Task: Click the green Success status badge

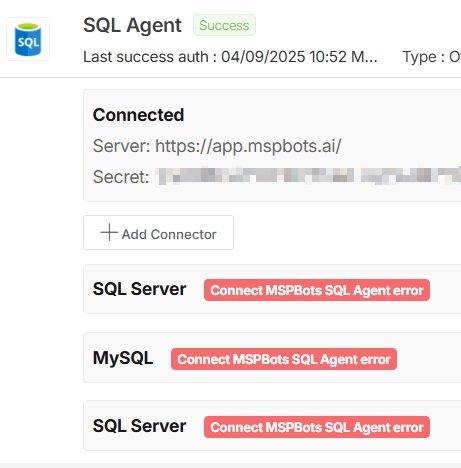Action: tap(224, 25)
